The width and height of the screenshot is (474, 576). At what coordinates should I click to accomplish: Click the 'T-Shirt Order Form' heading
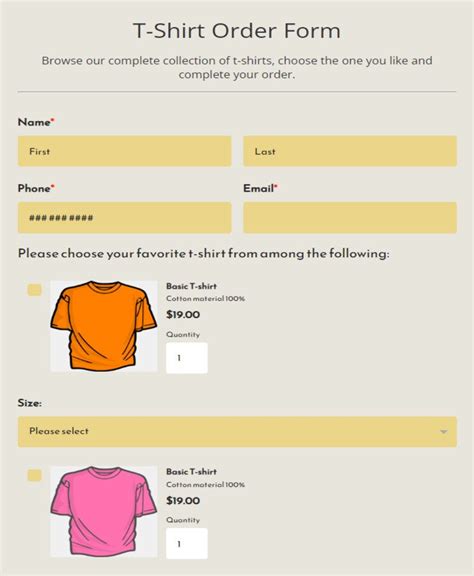237,30
